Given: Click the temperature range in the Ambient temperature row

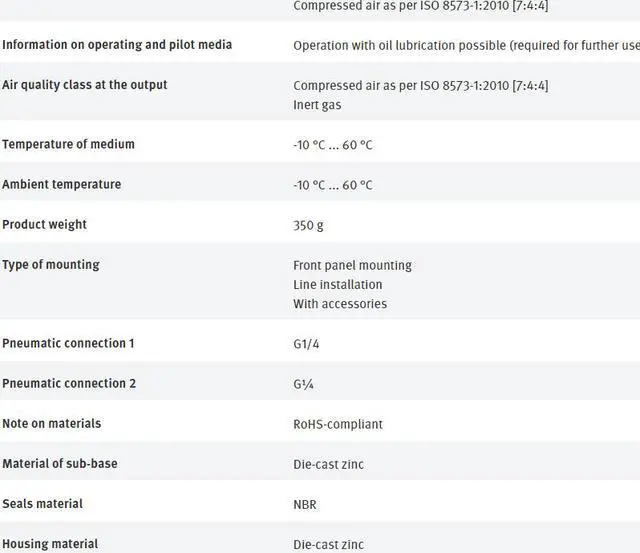Looking at the screenshot, I should 333,185.
